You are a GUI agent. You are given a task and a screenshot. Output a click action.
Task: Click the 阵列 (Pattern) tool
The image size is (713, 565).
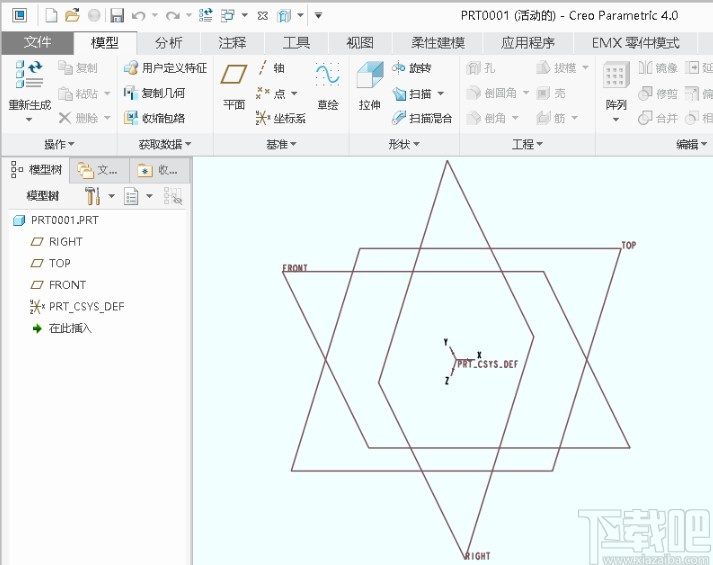(x=616, y=86)
